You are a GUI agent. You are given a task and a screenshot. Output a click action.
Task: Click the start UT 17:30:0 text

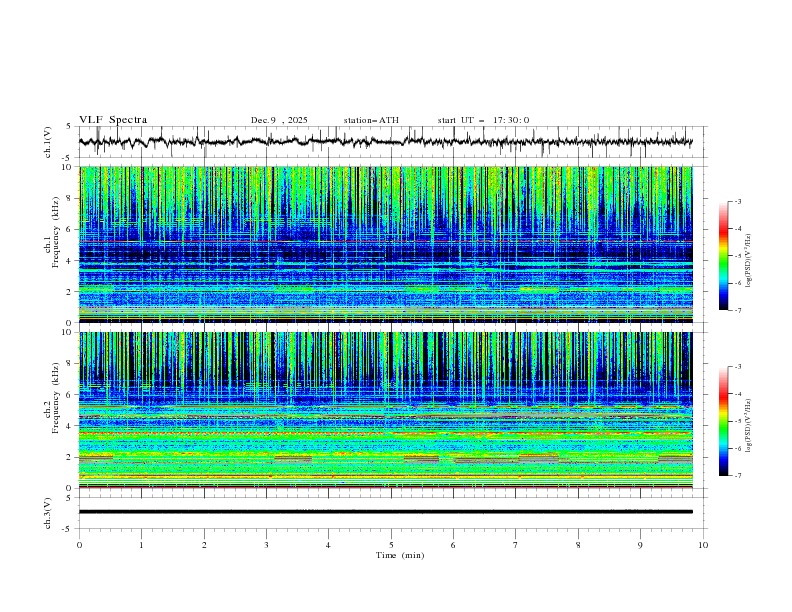click(483, 120)
